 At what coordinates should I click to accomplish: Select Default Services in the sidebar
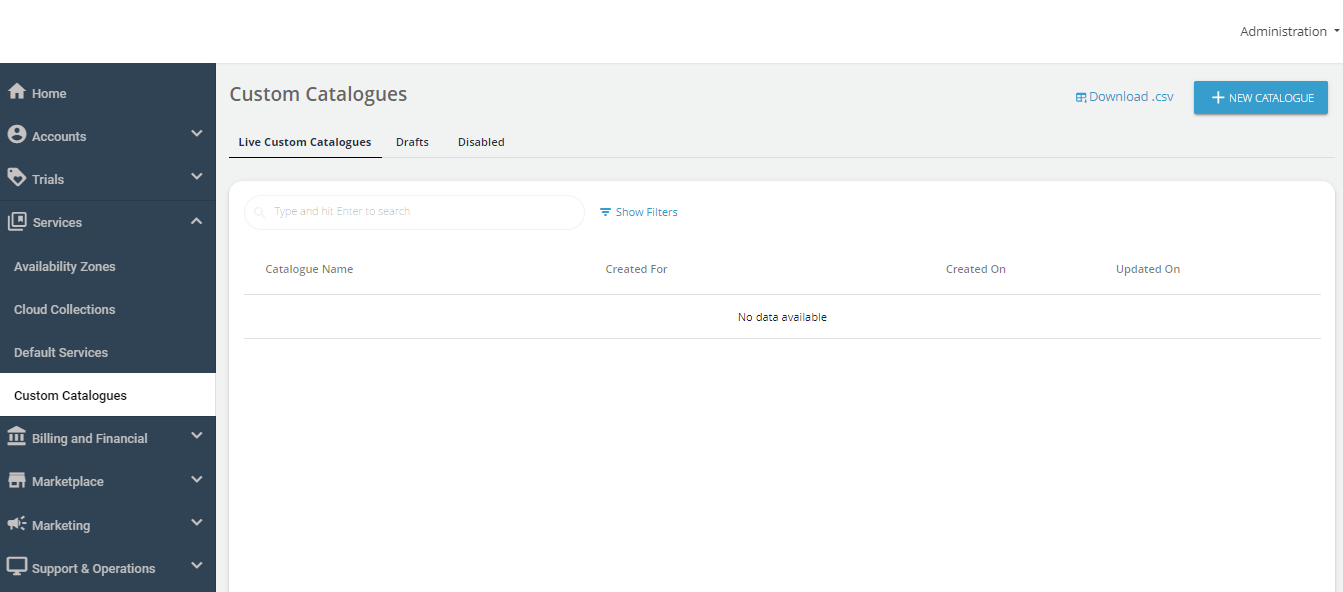tap(61, 352)
